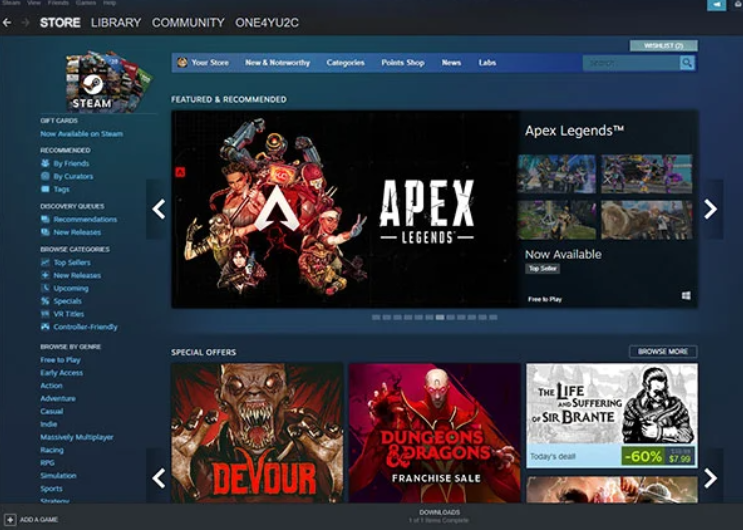This screenshot has height=530, width=743.
Task: Click the Specials percent icon
Action: click(x=45, y=301)
